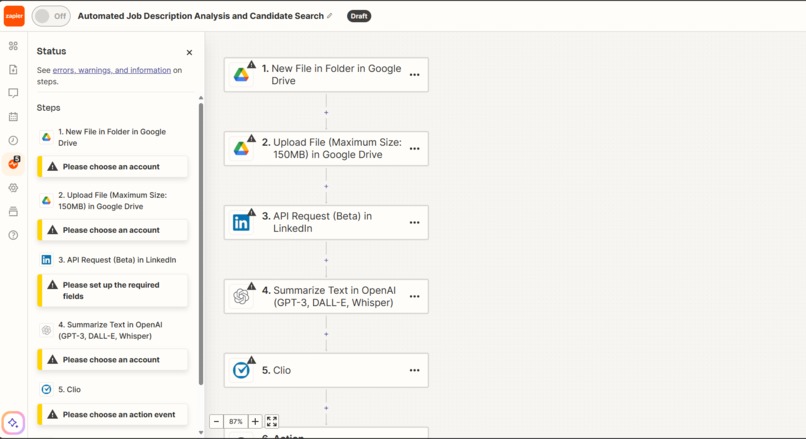This screenshot has width=806, height=439.
Task: Zoom in the canvas with plus button
Action: 255,422
